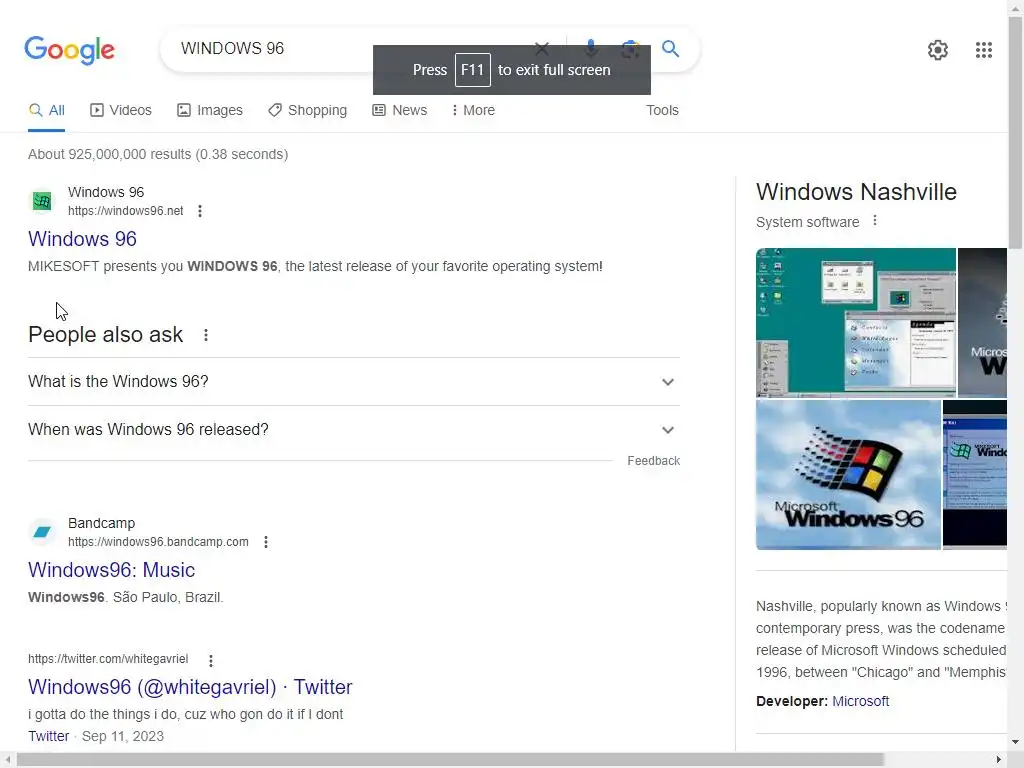
Task: Open the dark blue screenshot thumbnail
Action: coord(975,475)
